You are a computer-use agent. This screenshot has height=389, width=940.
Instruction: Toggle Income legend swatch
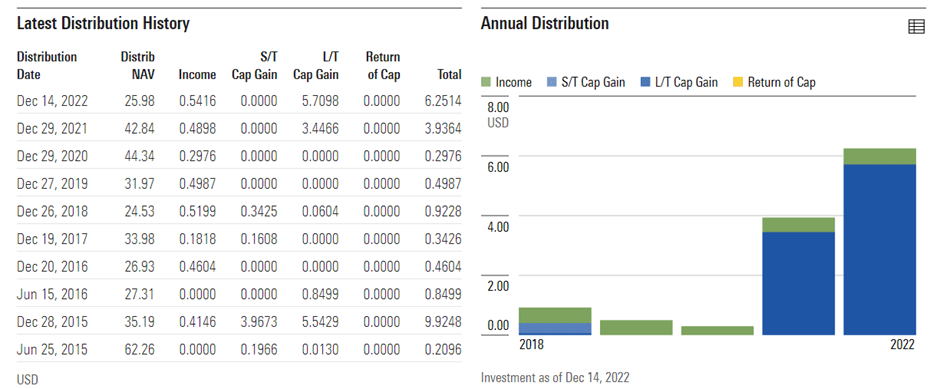(486, 82)
